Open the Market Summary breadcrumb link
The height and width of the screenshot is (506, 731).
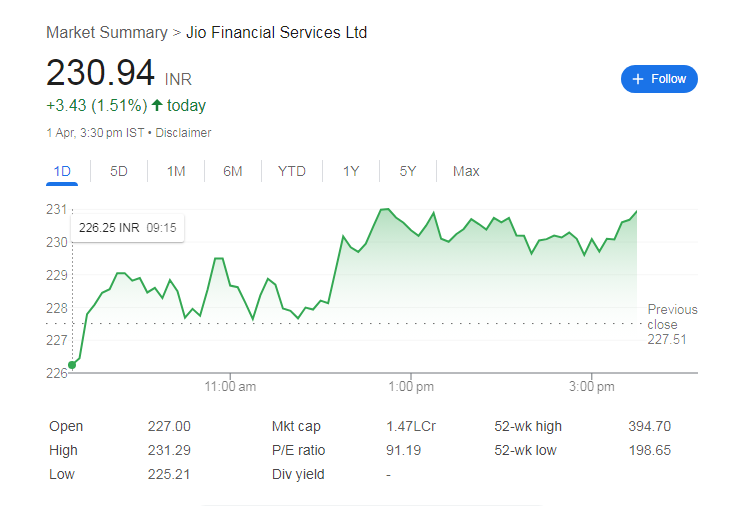tap(107, 33)
